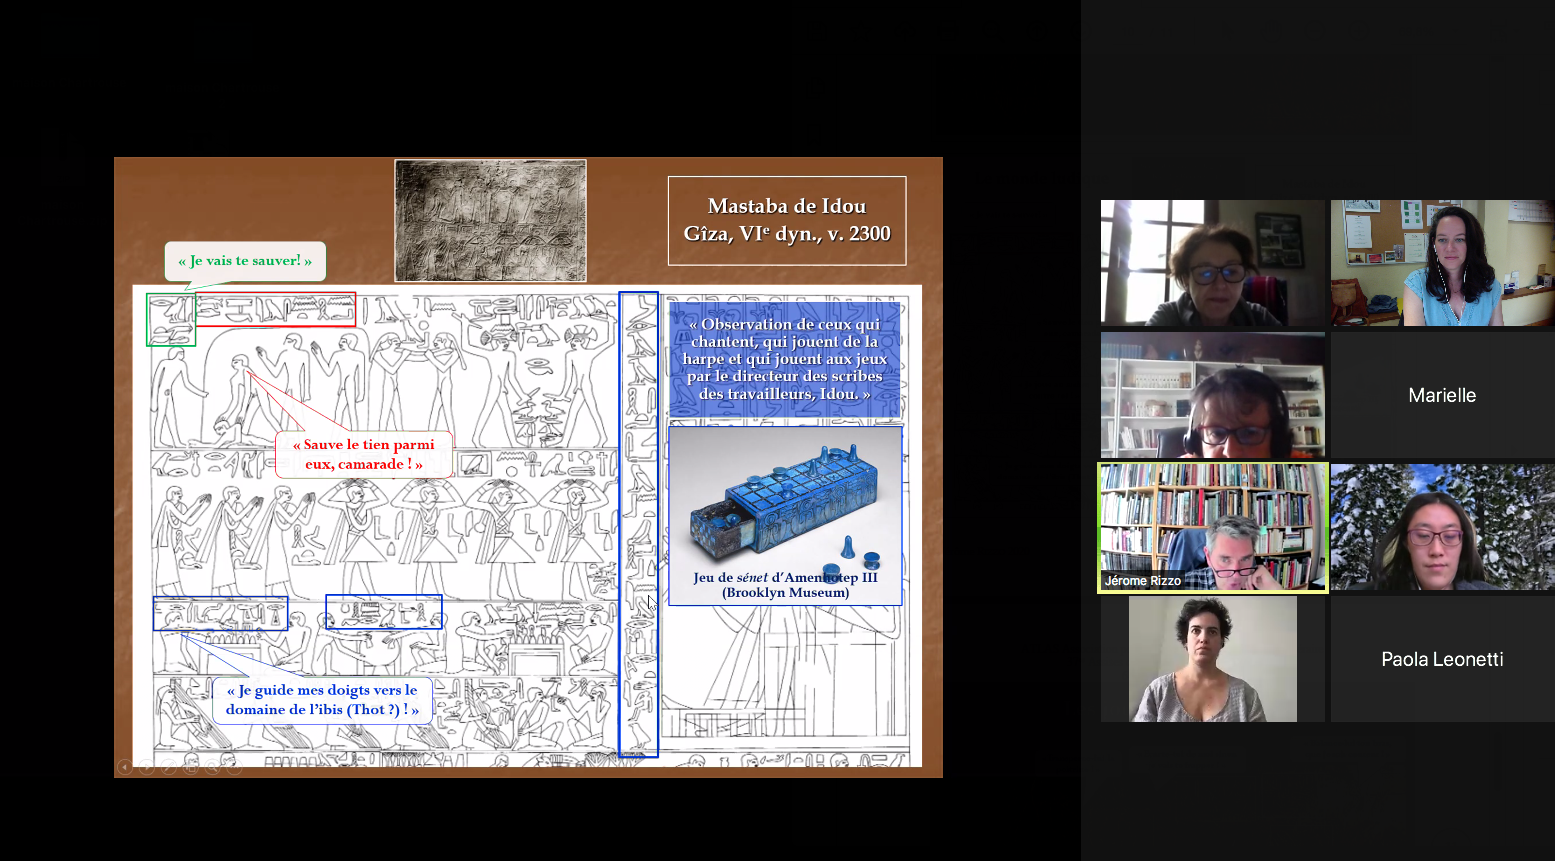Select Jérome Rizzo's highlighted video tile

[x=1212, y=527]
